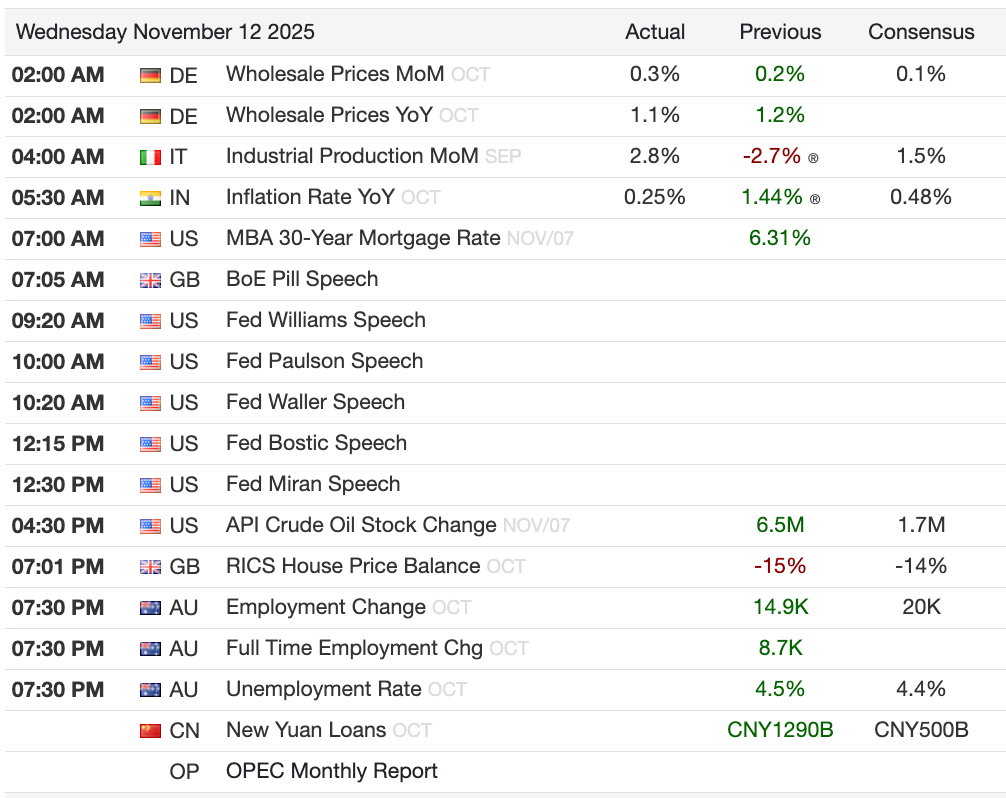This screenshot has width=1006, height=798.
Task: Click the CNY1290B previous value
Action: (780, 730)
